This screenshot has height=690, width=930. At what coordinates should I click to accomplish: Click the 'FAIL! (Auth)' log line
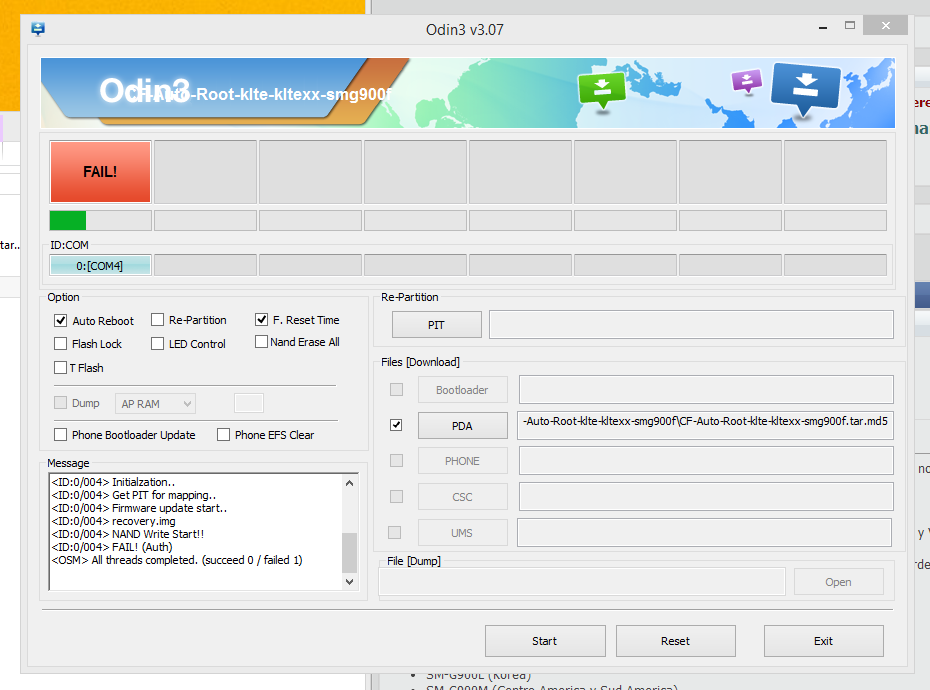[x=112, y=547]
